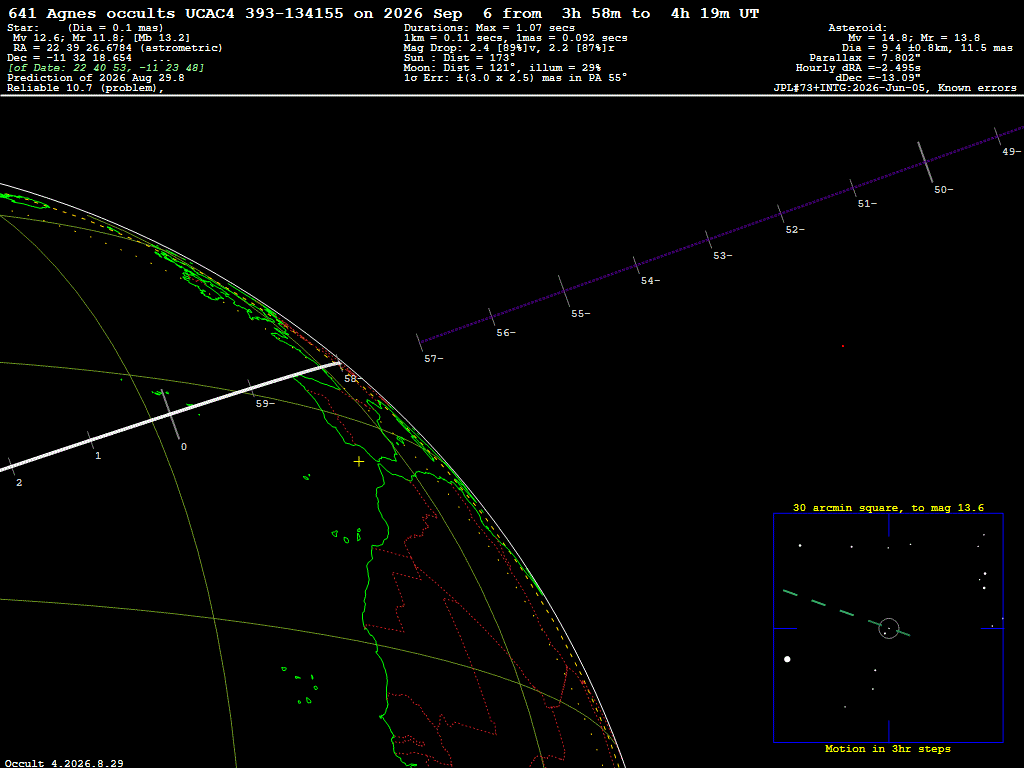Click the Occult 4.2026.8.29 version text
The width and height of the screenshot is (1024, 768).
(x=64, y=763)
